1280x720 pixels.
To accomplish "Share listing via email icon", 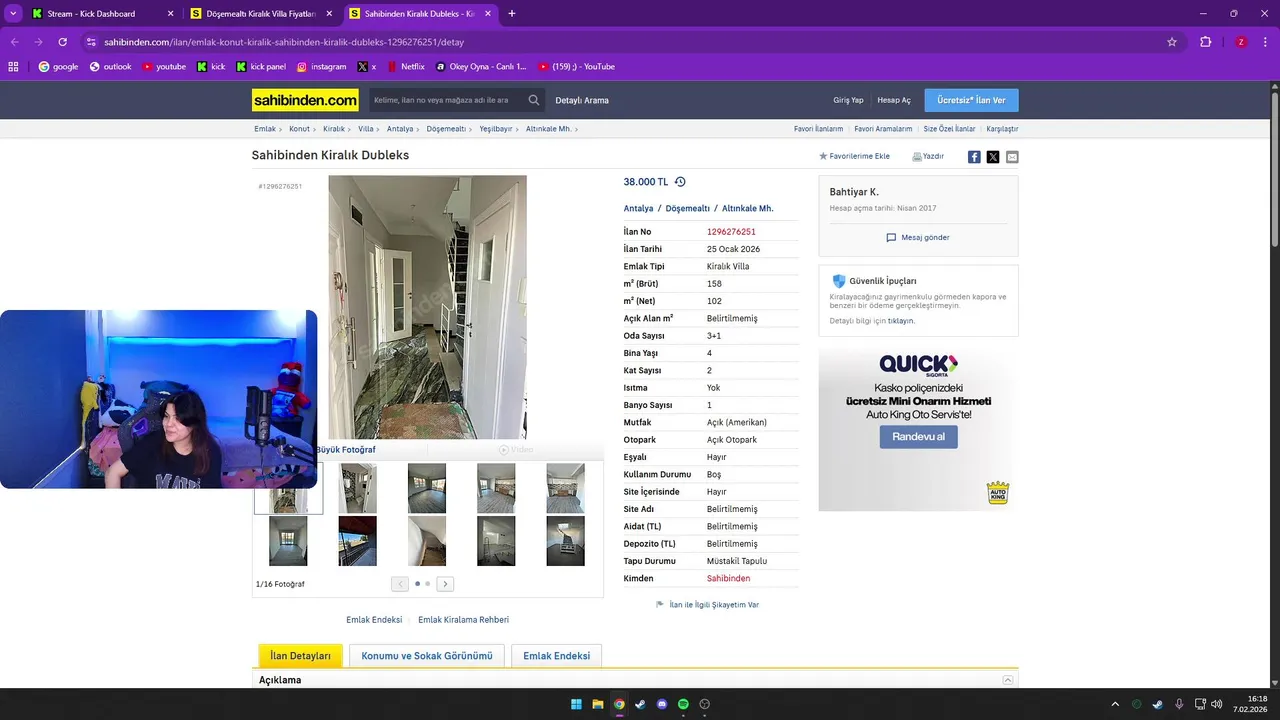I will click(x=1012, y=157).
